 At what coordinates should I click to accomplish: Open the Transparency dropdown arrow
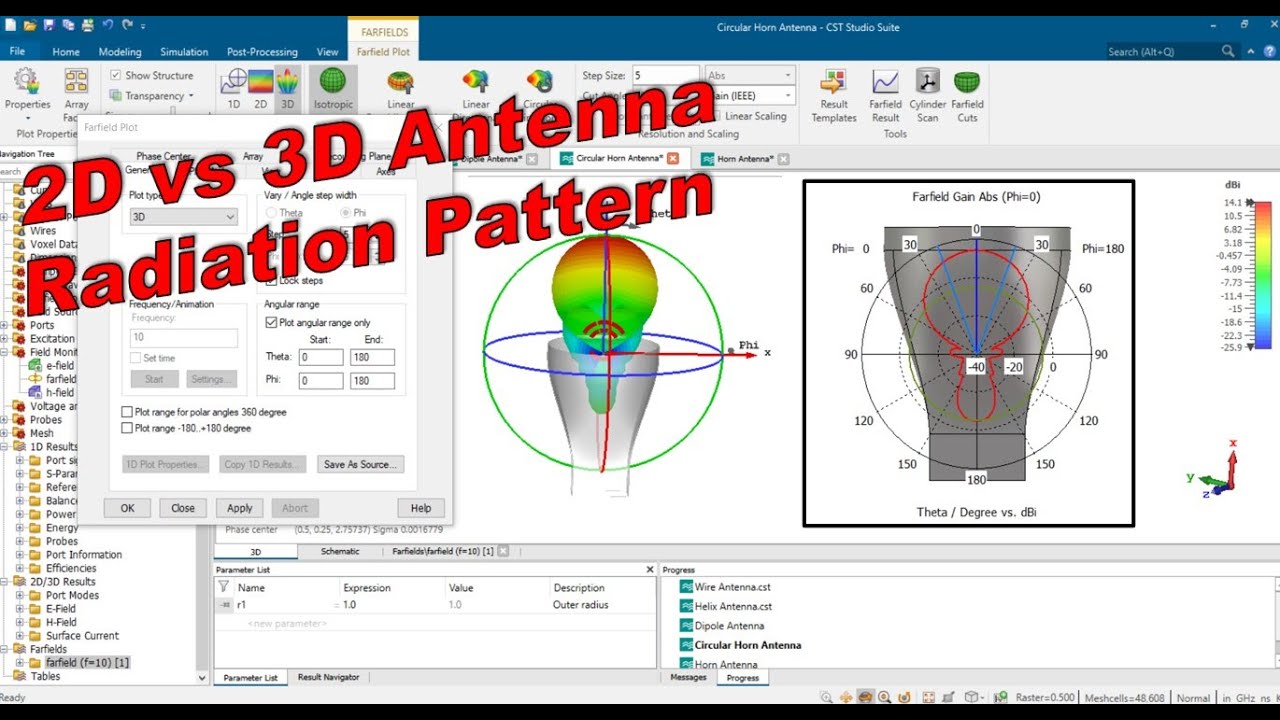[191, 96]
